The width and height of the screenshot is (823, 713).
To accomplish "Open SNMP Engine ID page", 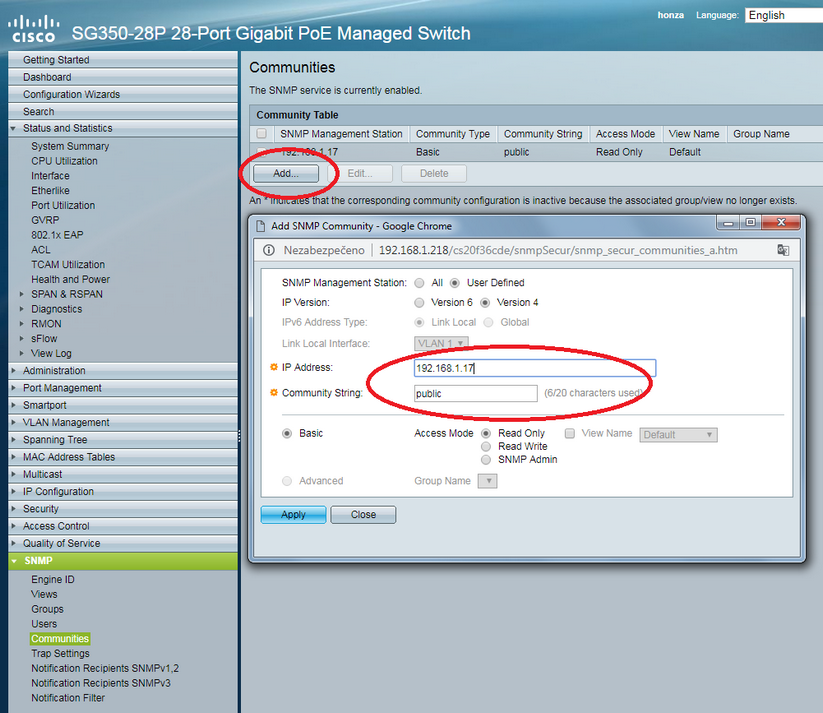I will (52, 580).
